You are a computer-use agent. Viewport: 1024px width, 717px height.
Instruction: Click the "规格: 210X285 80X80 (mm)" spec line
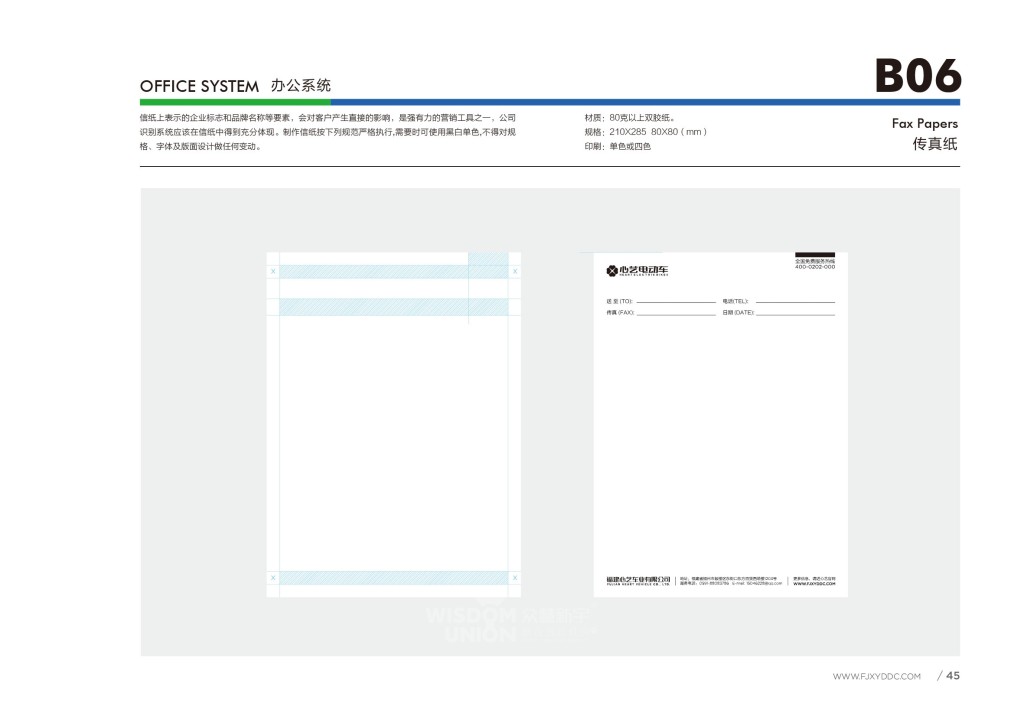[x=645, y=132]
